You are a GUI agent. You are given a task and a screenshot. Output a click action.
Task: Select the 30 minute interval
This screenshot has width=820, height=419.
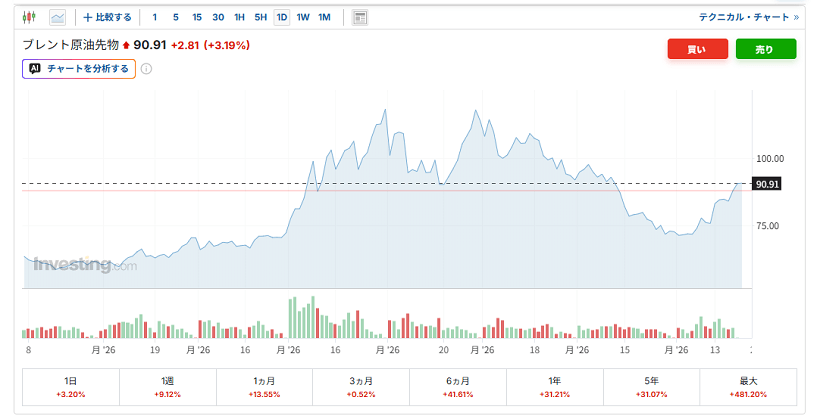click(x=218, y=17)
